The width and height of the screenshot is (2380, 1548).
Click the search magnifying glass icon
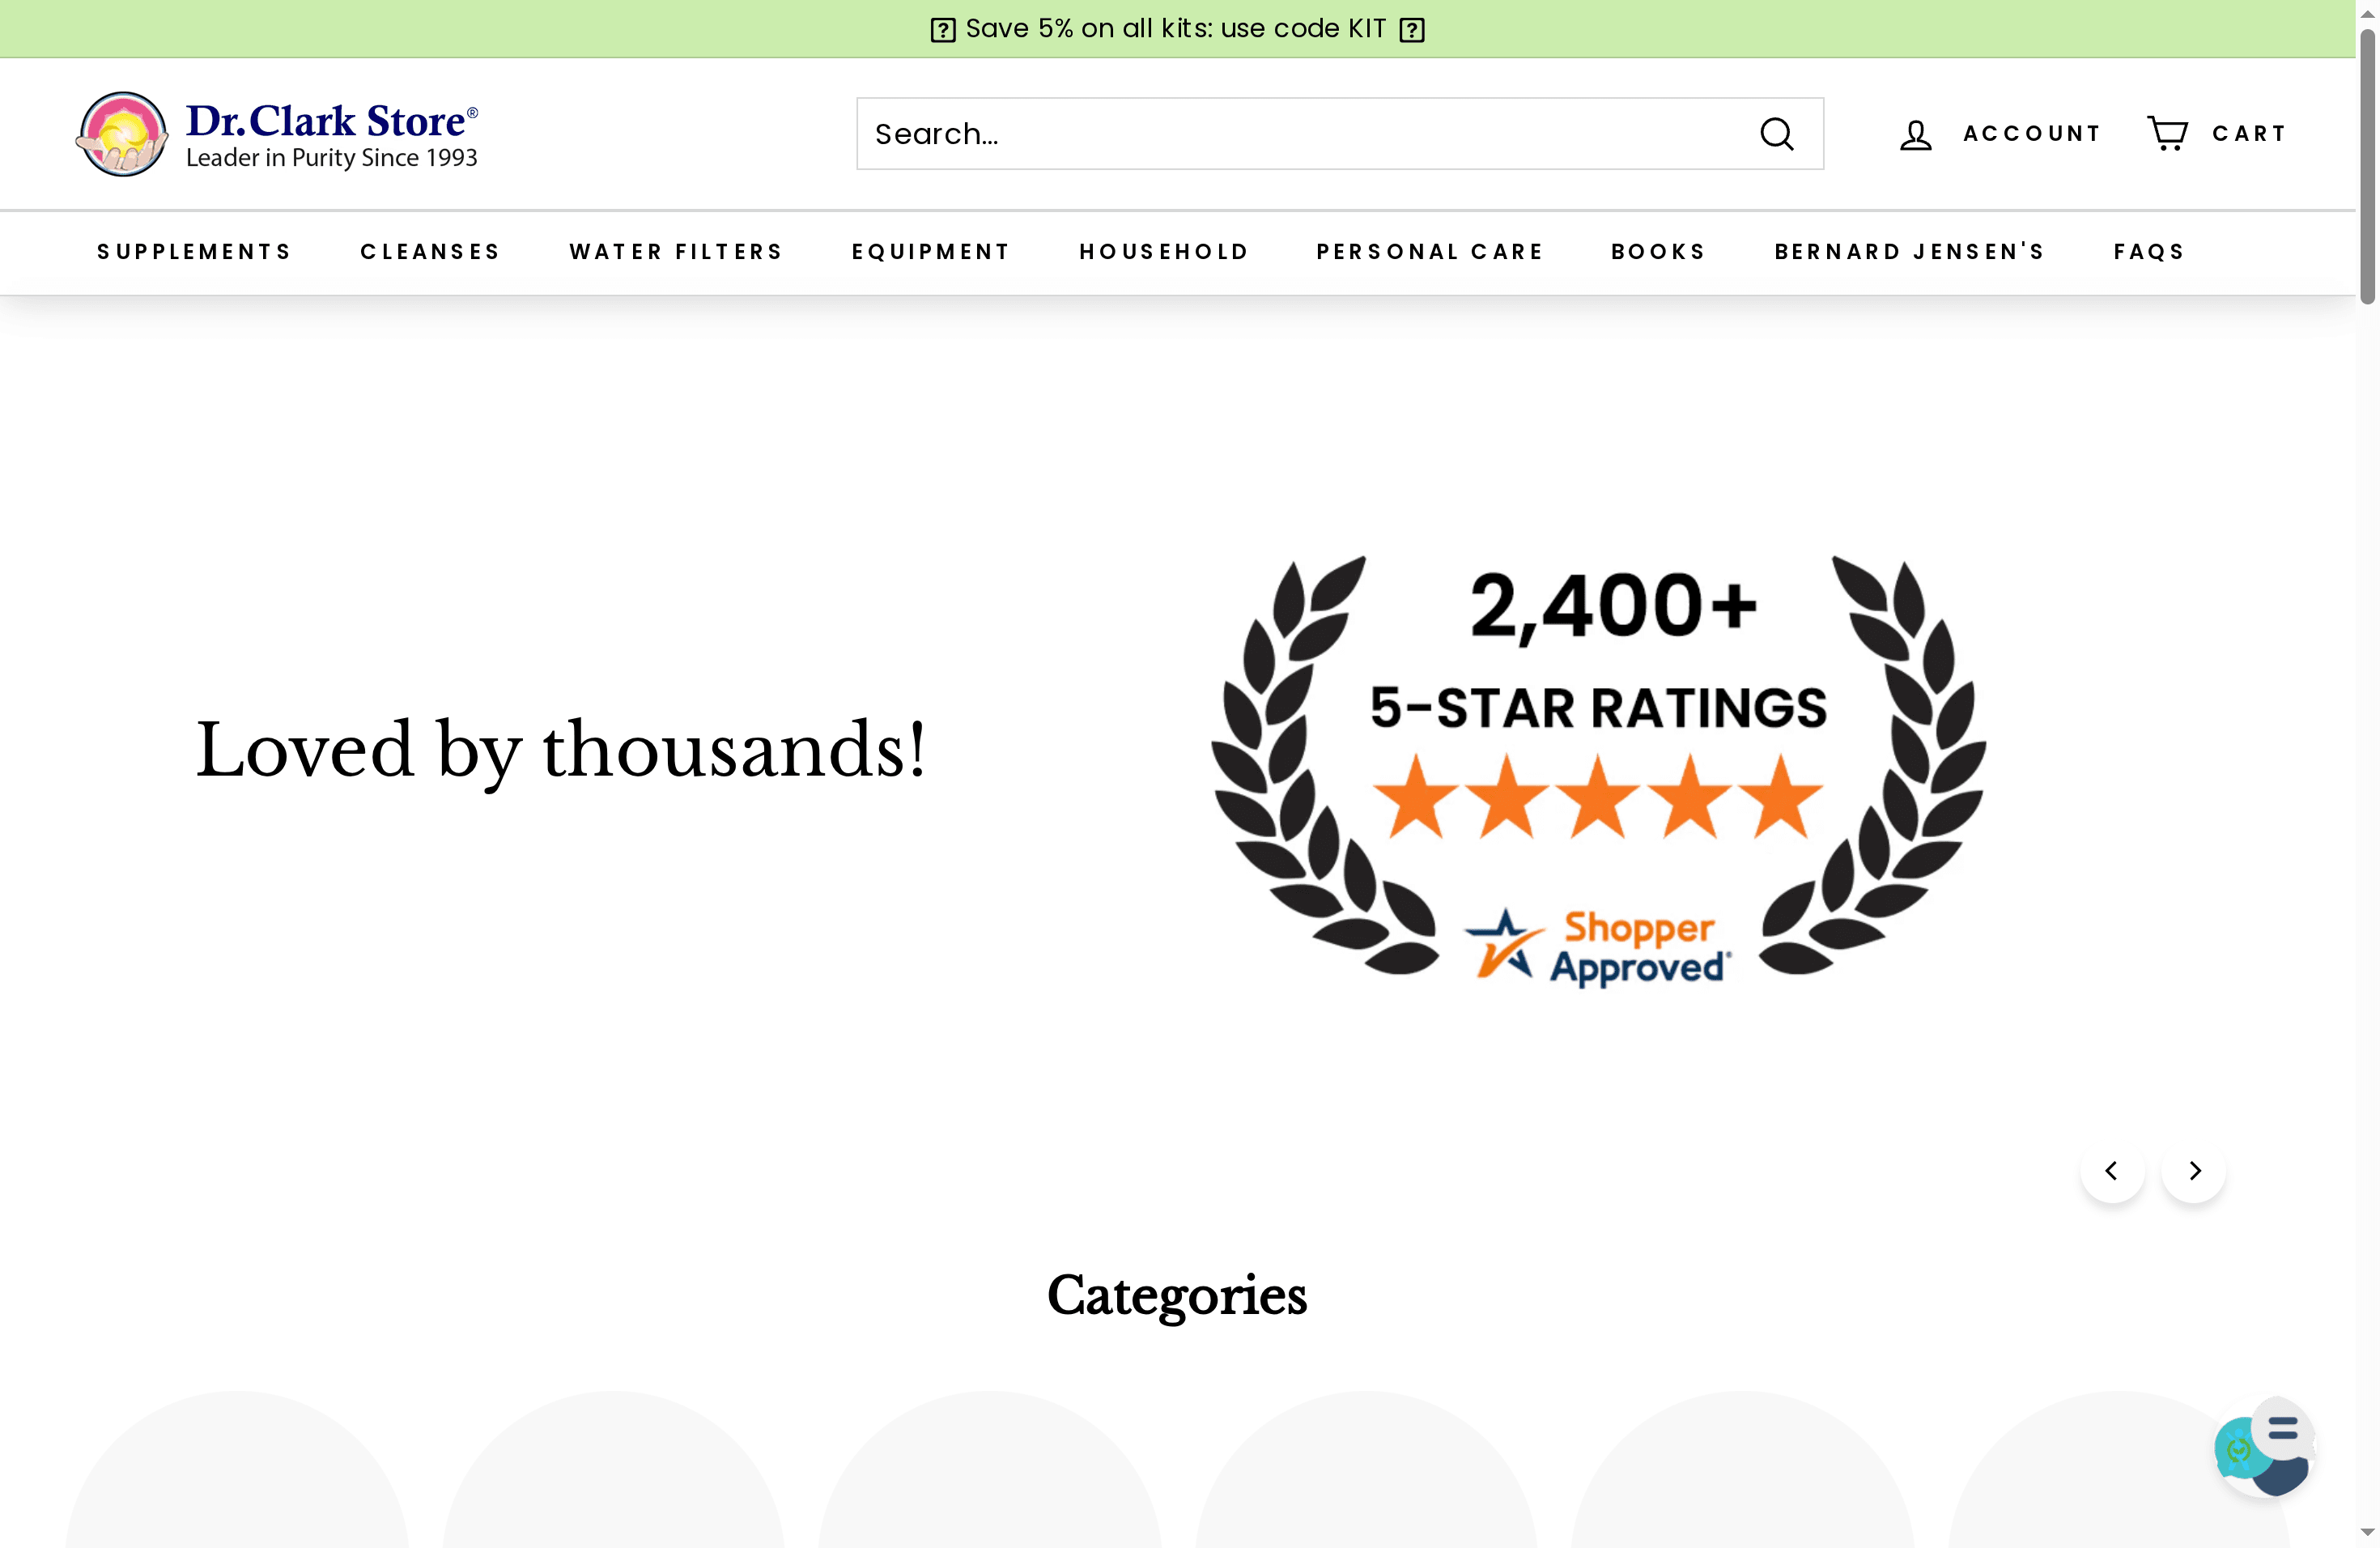1778,133
